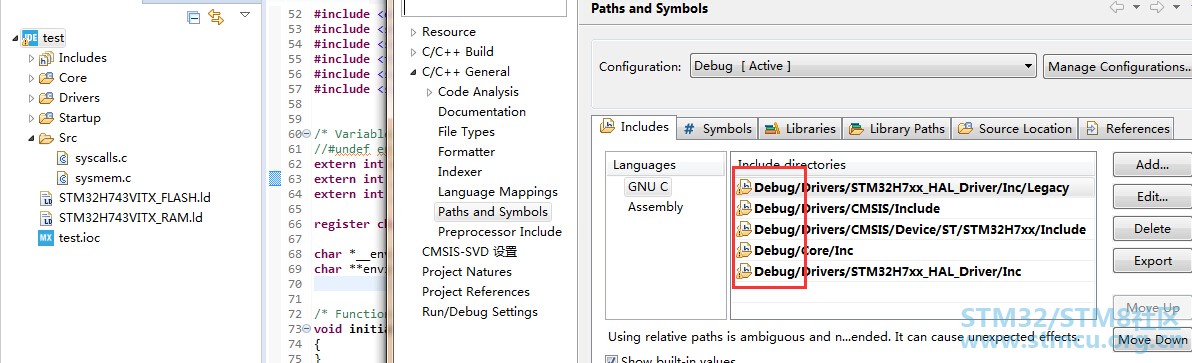Viewport: 1192px width, 363px height.
Task: Click the Startup folder icon
Action: 46,118
